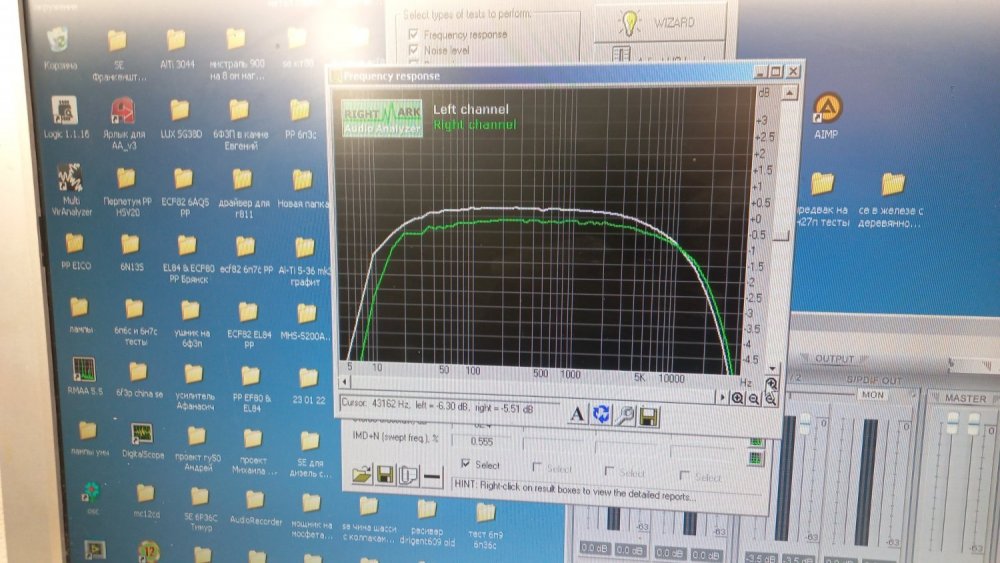The height and width of the screenshot is (563, 1000).
Task: Open graph settings with the wrench icon
Action: pyautogui.click(x=625, y=415)
